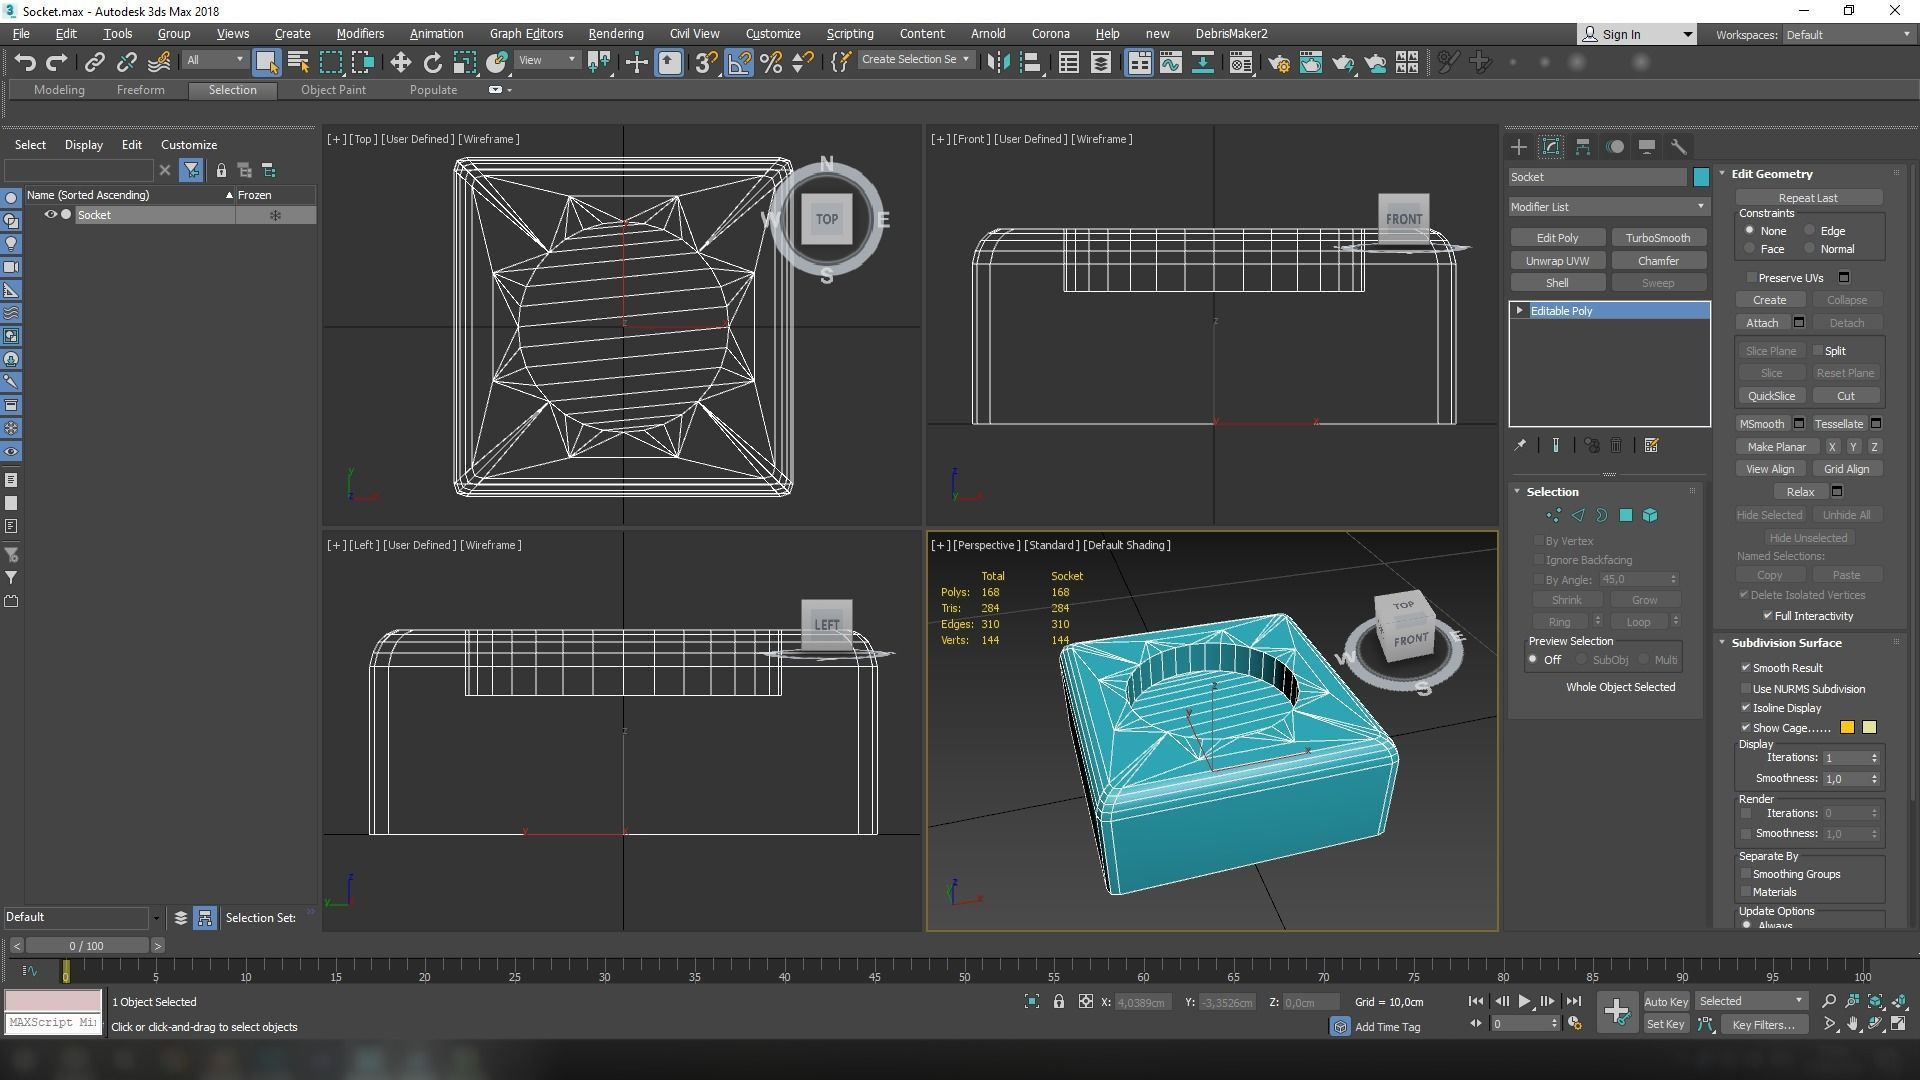Click the Socket object color swatch
The width and height of the screenshot is (1920, 1080).
pos(1701,177)
